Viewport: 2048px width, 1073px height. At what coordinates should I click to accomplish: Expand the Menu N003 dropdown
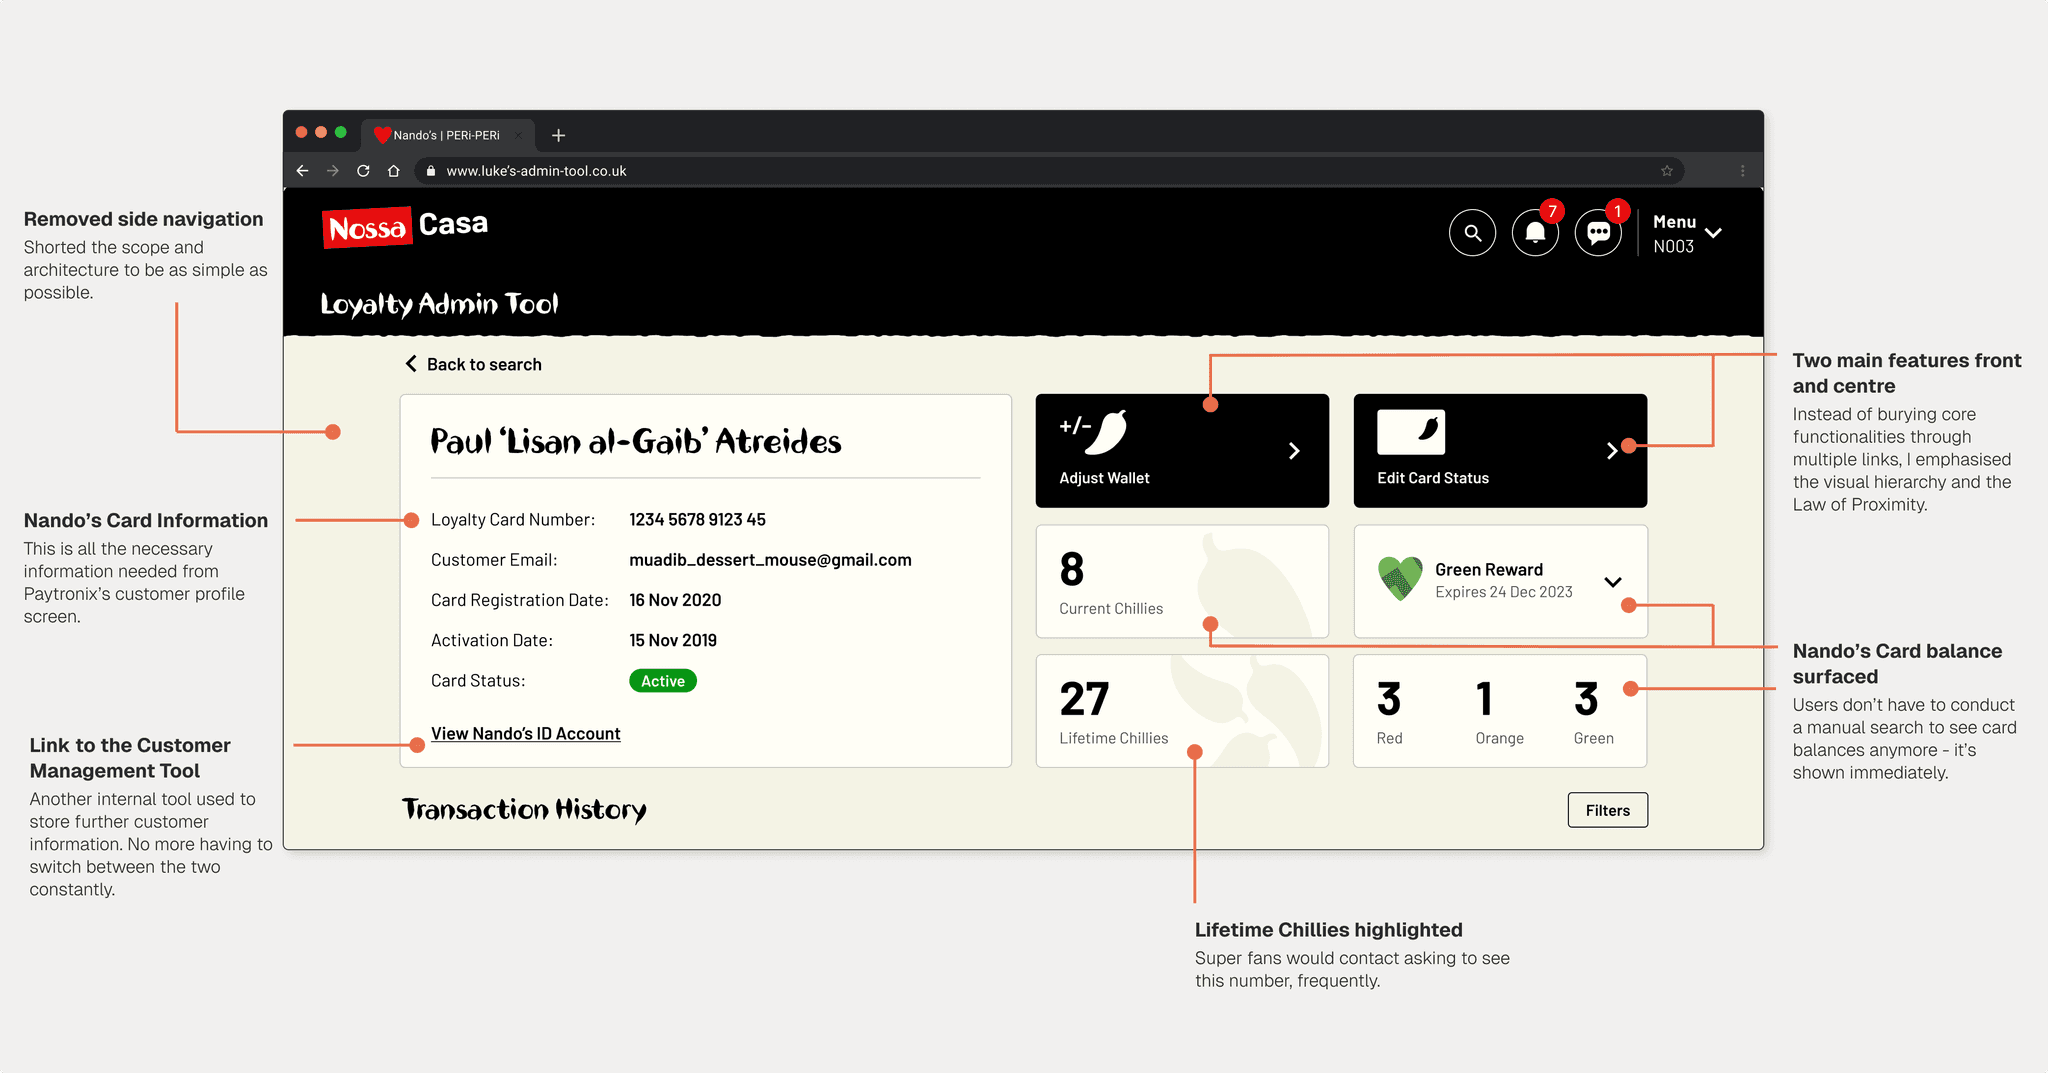click(x=1687, y=234)
